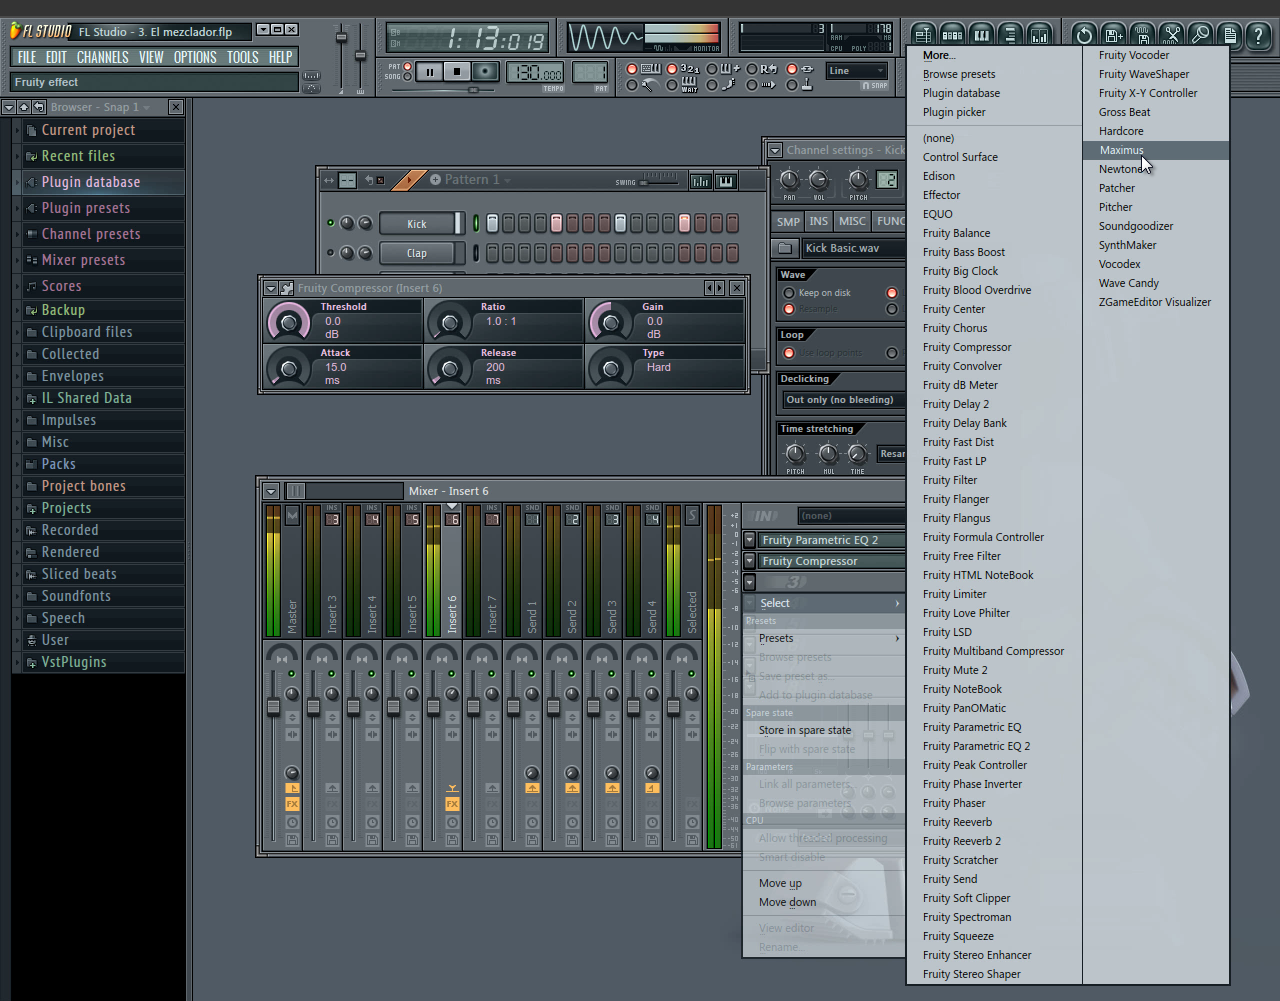
Task: Select PAT pattern mode radio
Action: 408,67
